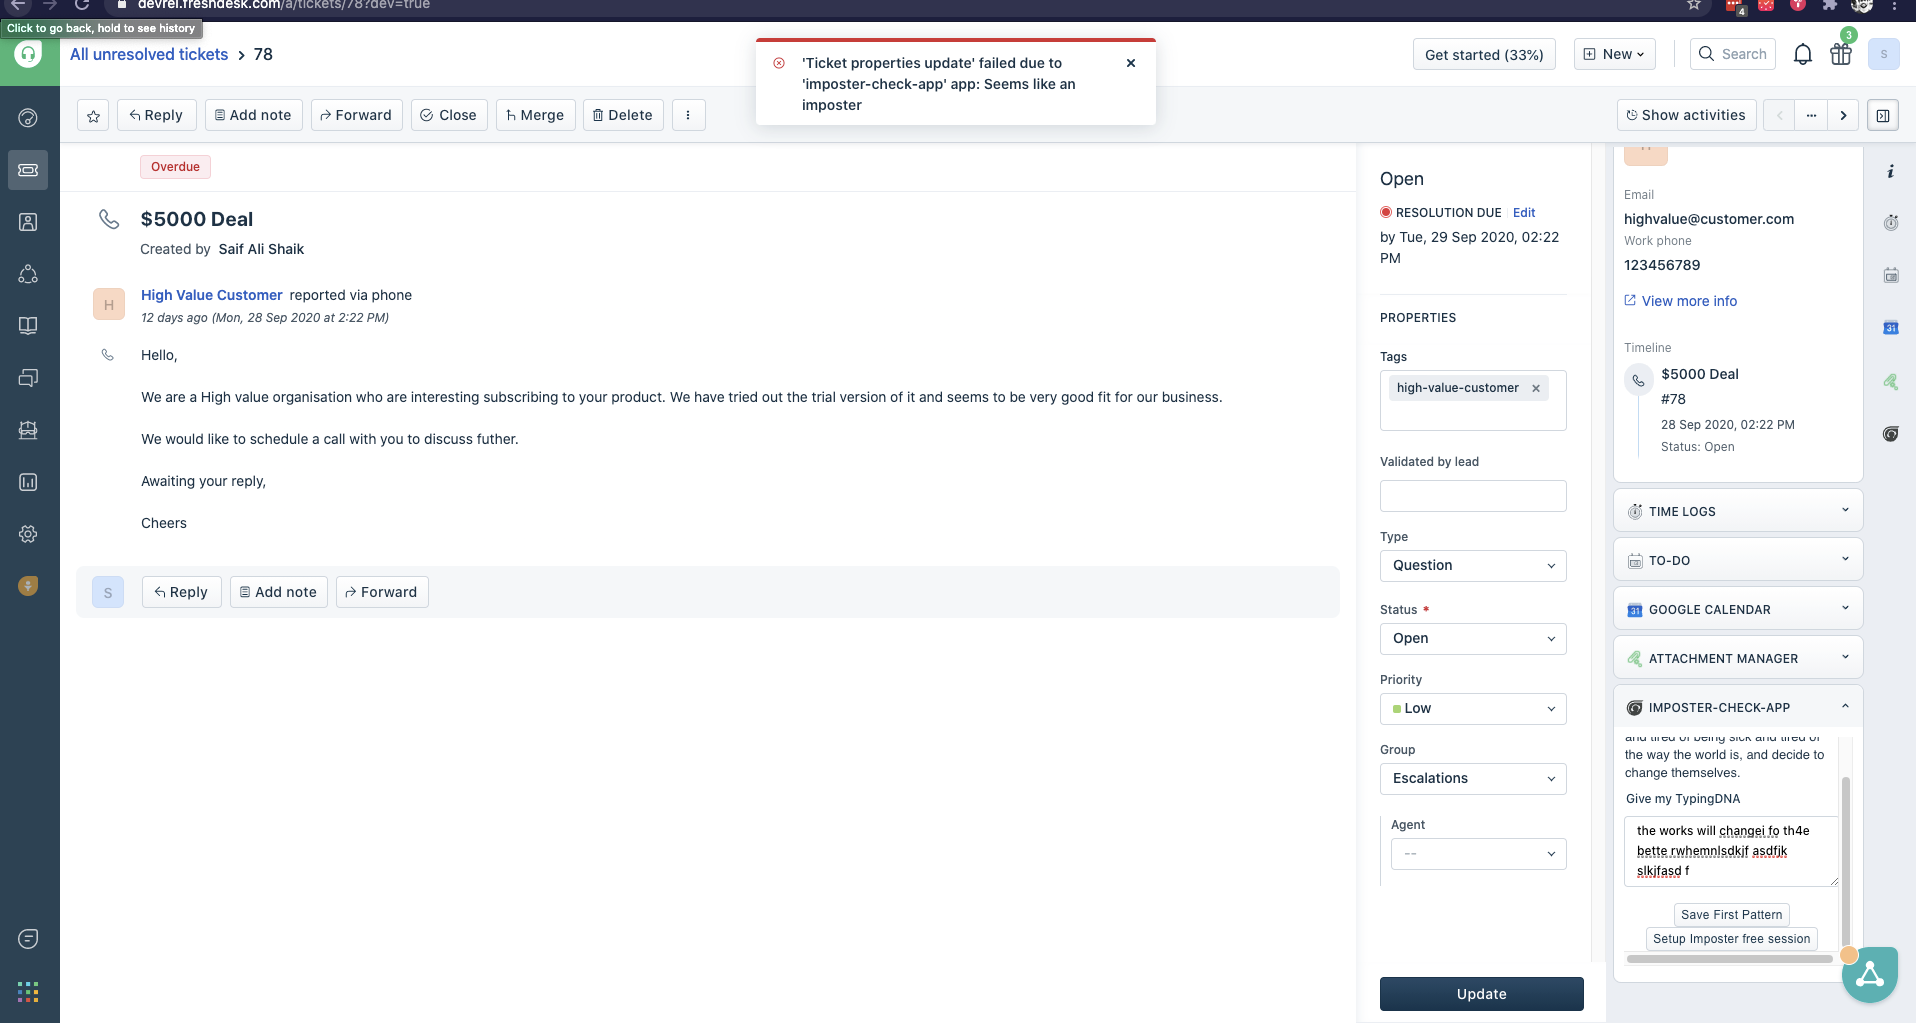Expand the TO-DO panel
The width and height of the screenshot is (1916, 1023).
(1738, 560)
